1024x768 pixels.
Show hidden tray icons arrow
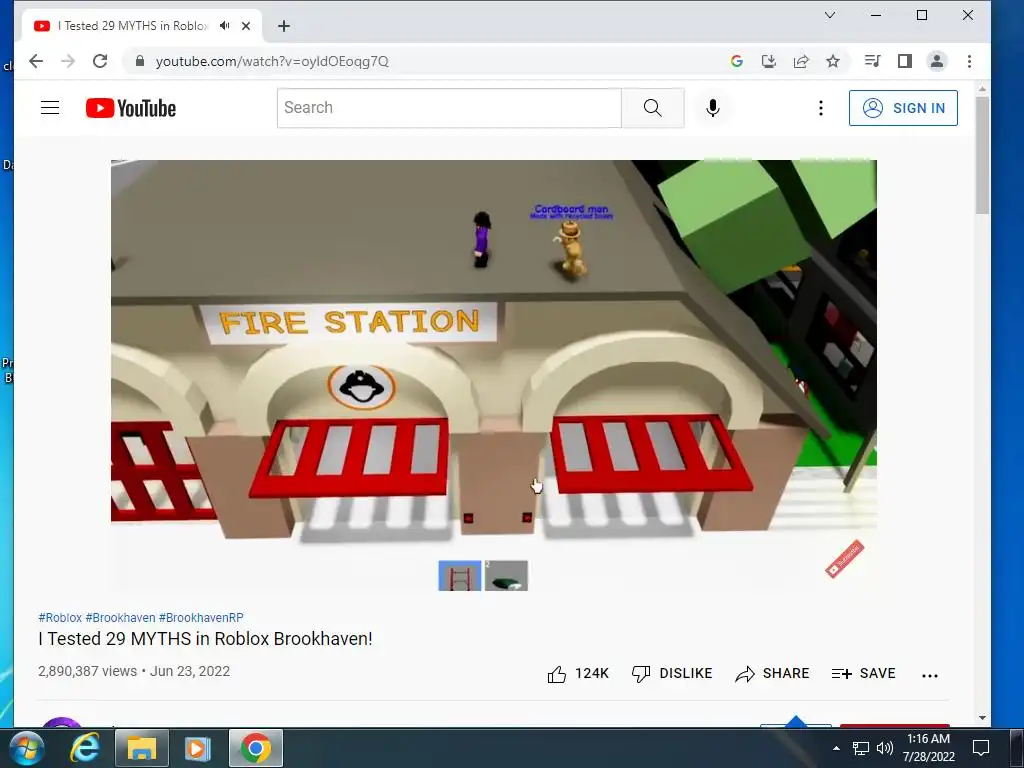[x=836, y=748]
